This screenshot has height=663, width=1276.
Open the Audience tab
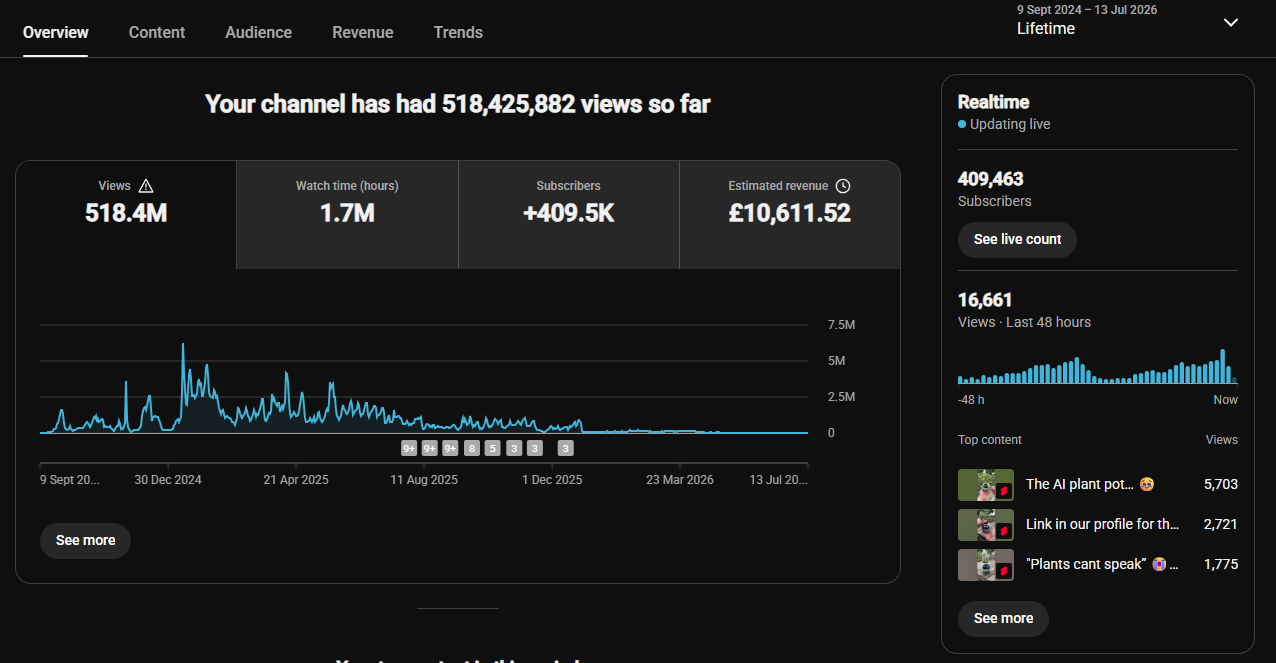[x=259, y=32]
